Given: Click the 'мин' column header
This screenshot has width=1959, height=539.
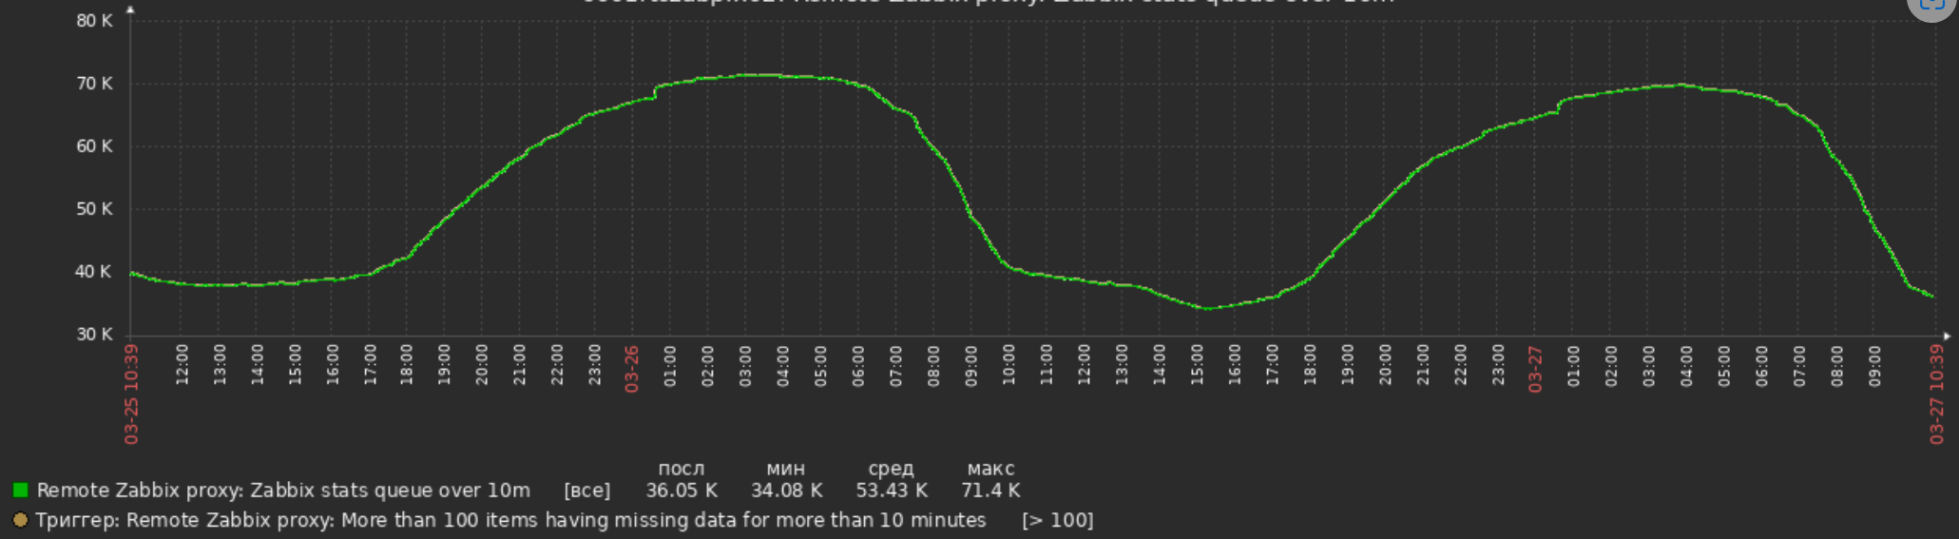Looking at the screenshot, I should (x=786, y=468).
